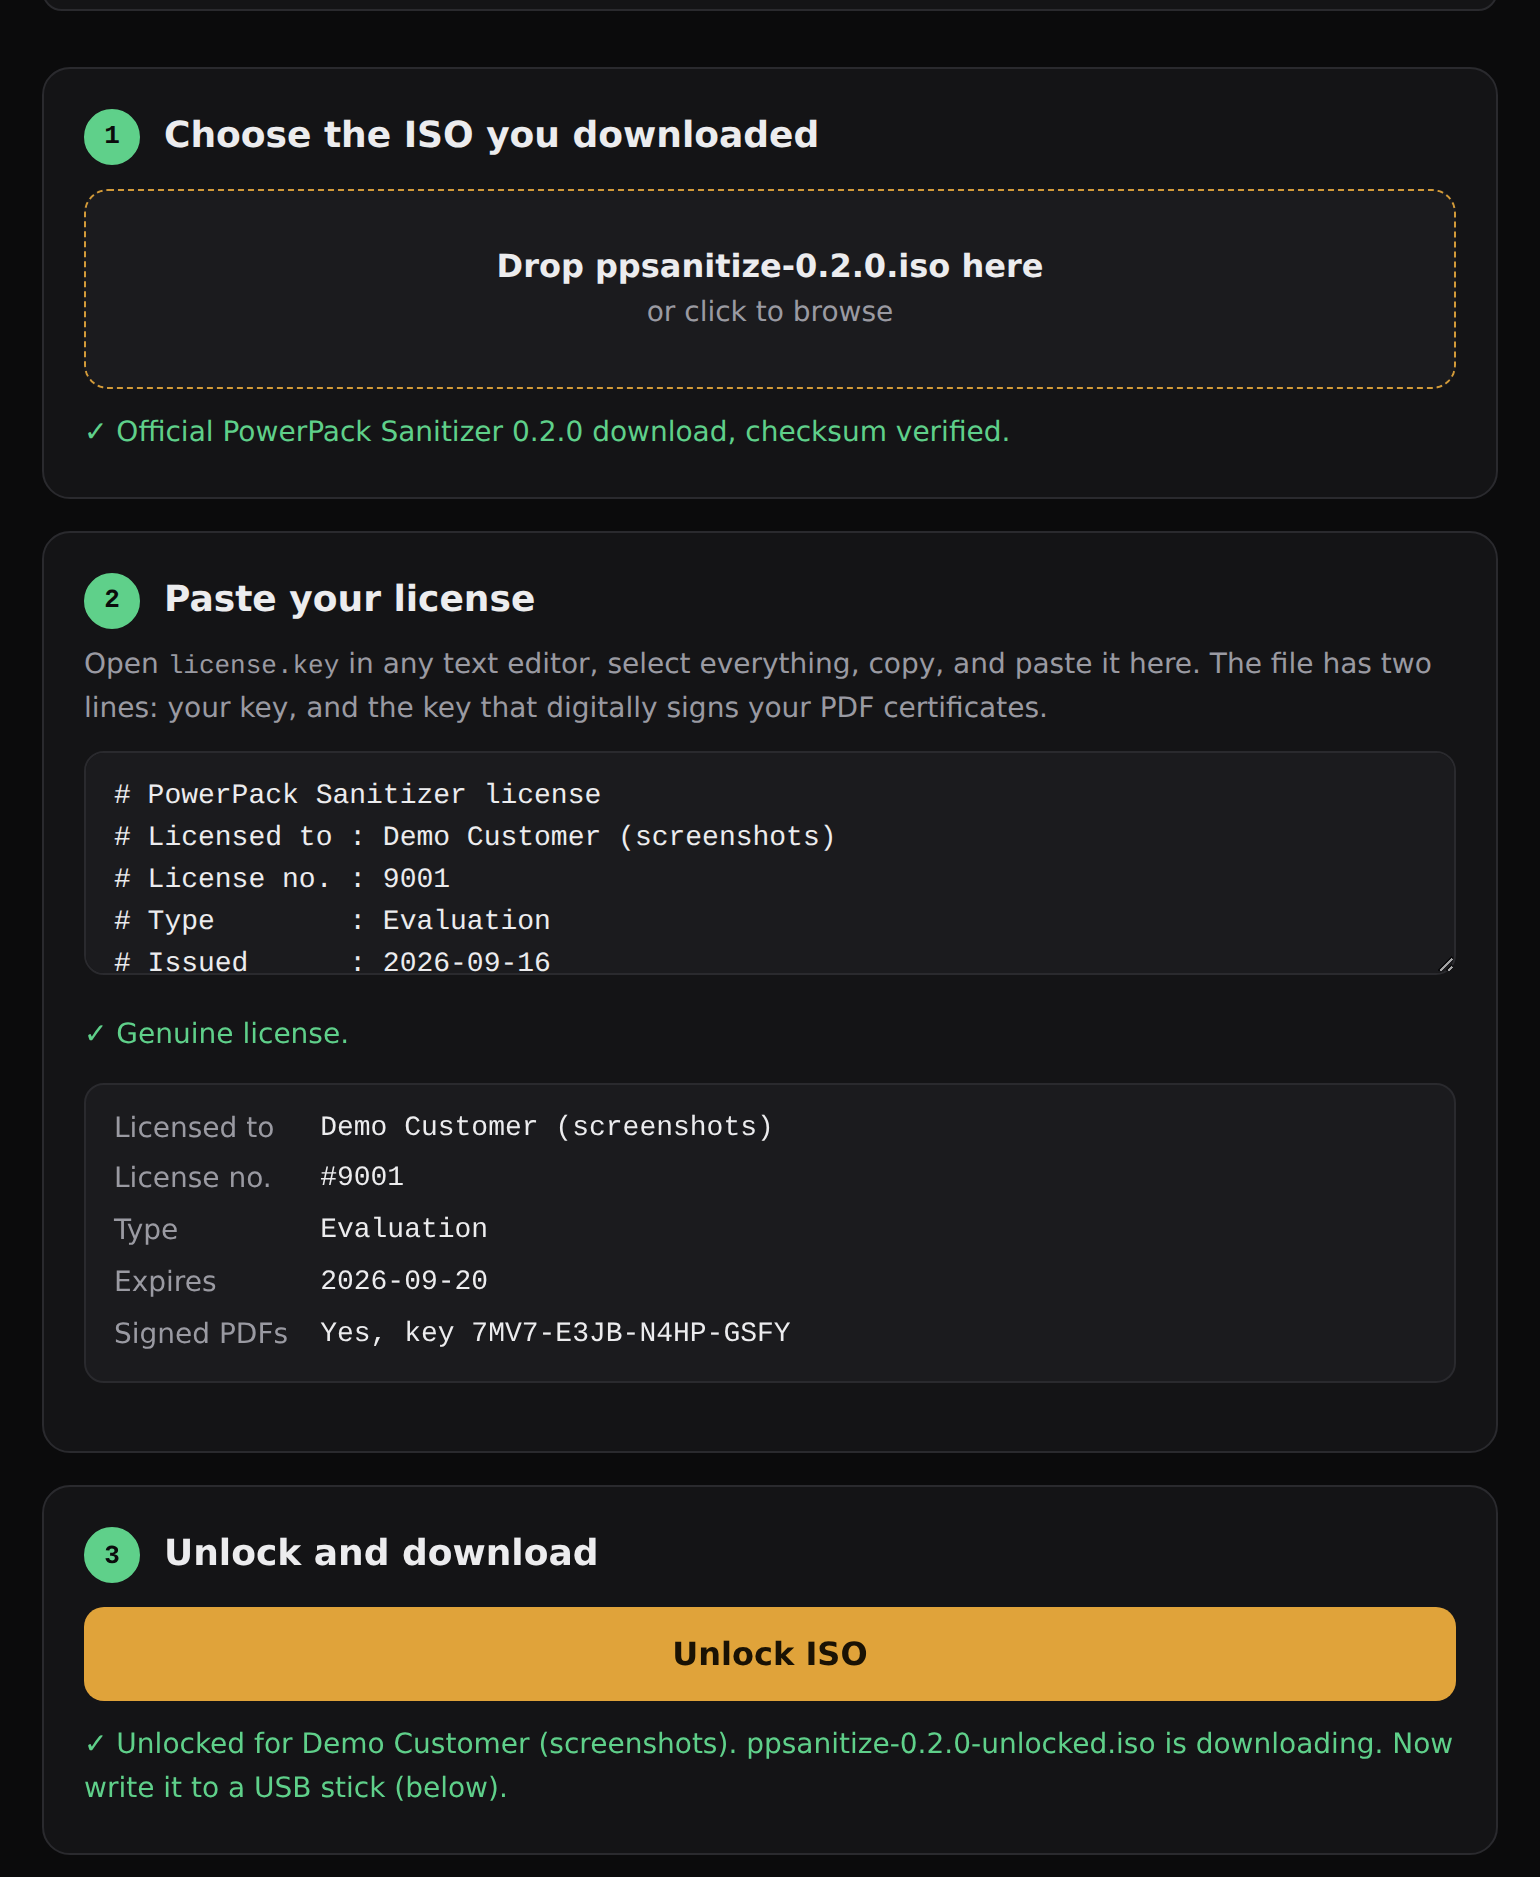Click the unlocked ISO downloading status message
The width and height of the screenshot is (1540, 1877).
point(768,1765)
